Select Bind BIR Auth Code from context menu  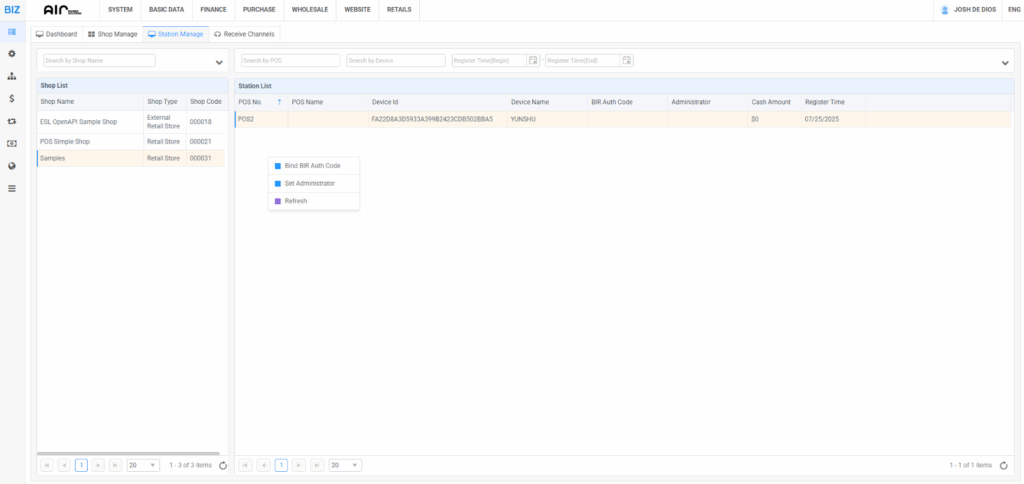click(x=312, y=165)
